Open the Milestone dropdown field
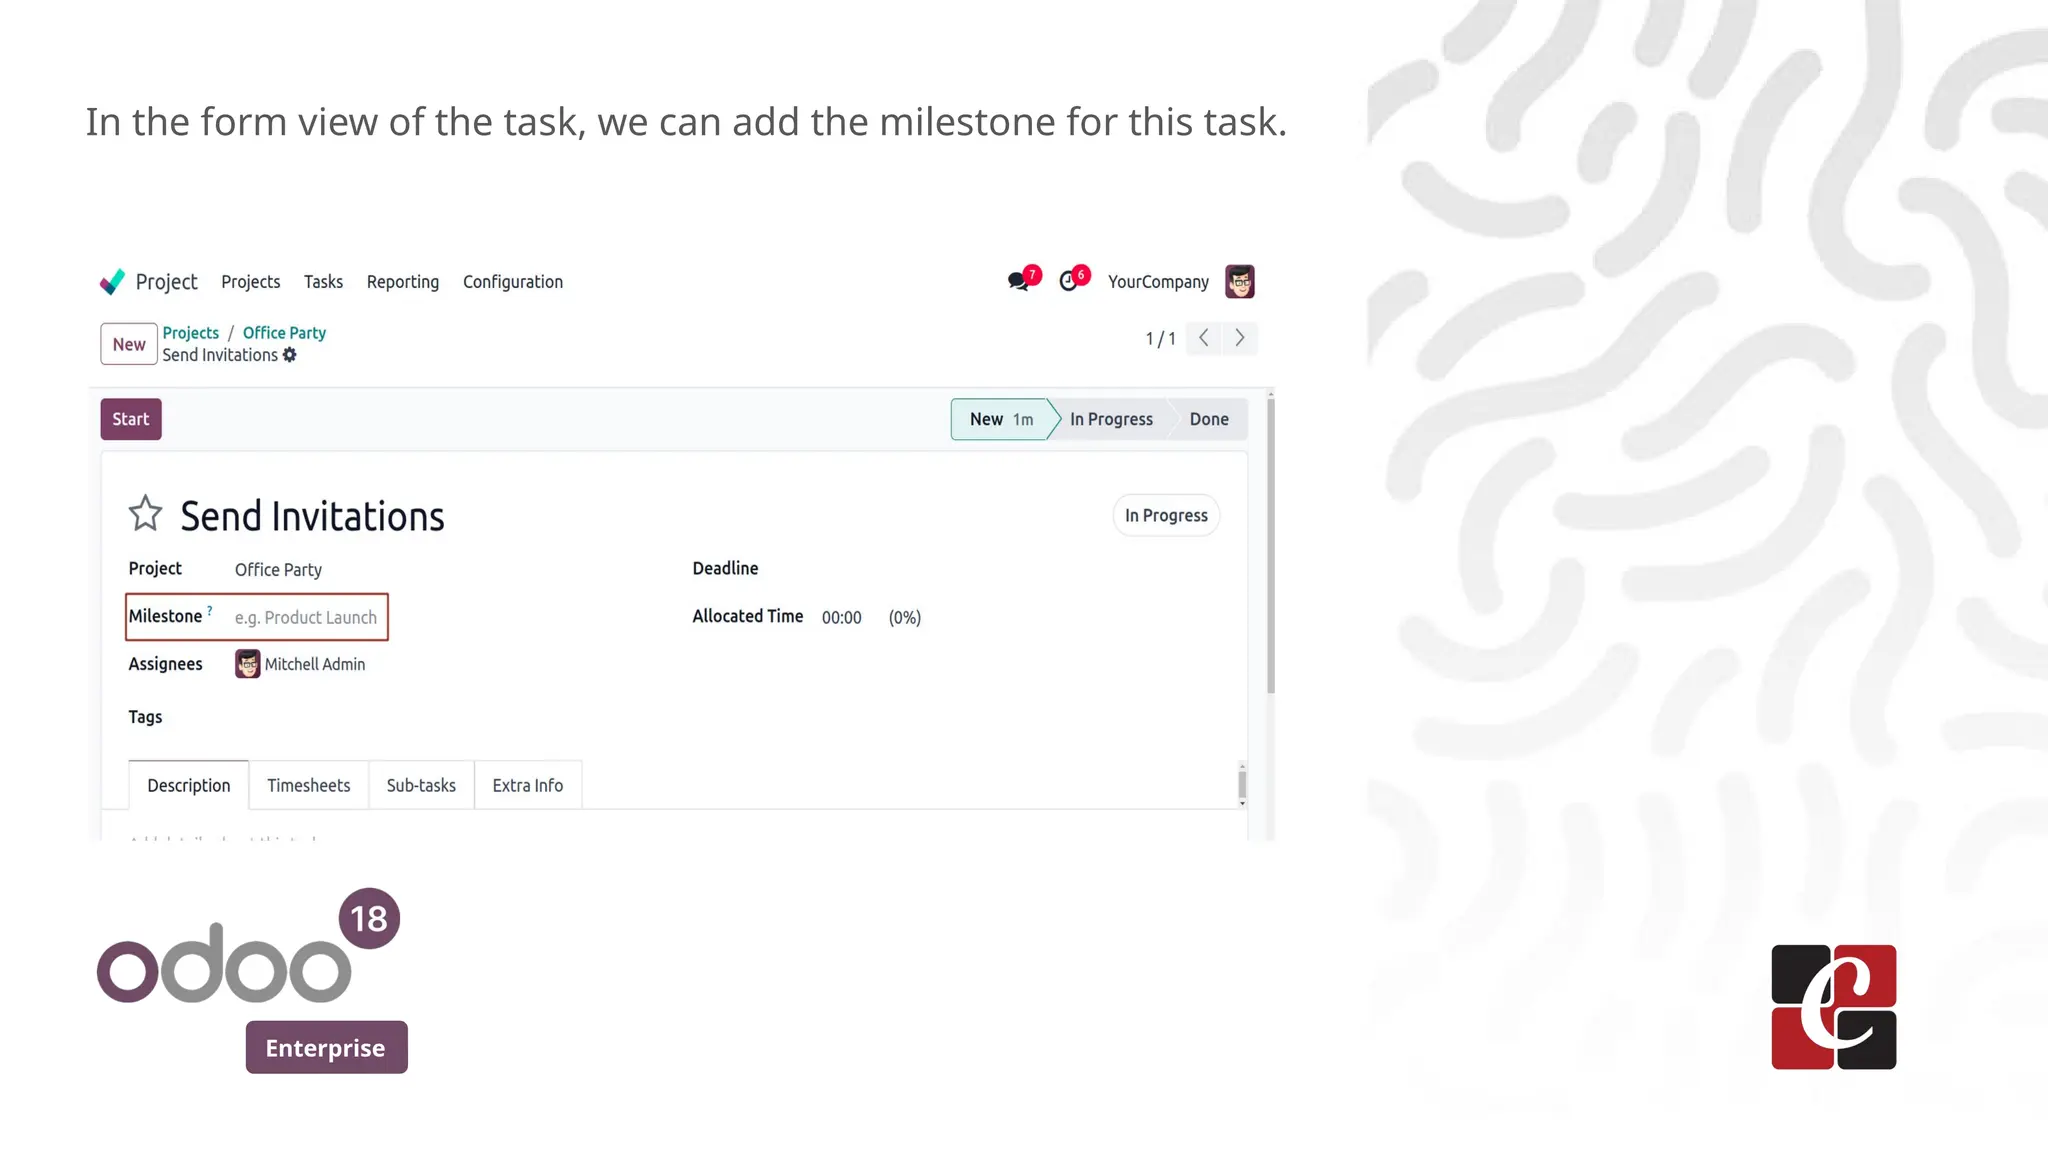This screenshot has width=2048, height=1152. coord(306,618)
